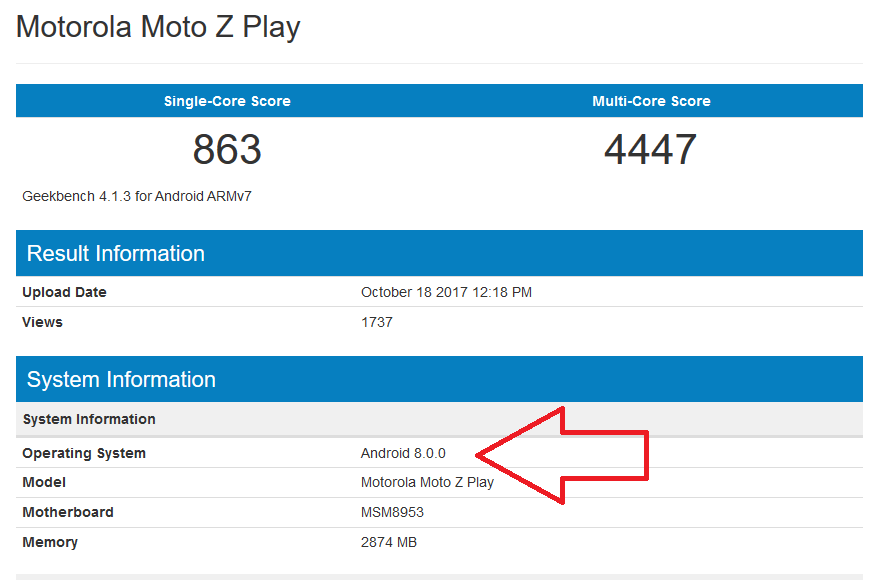Click the Motorola Moto Z Play title
Screen dimensions: 879x580
pos(158,27)
